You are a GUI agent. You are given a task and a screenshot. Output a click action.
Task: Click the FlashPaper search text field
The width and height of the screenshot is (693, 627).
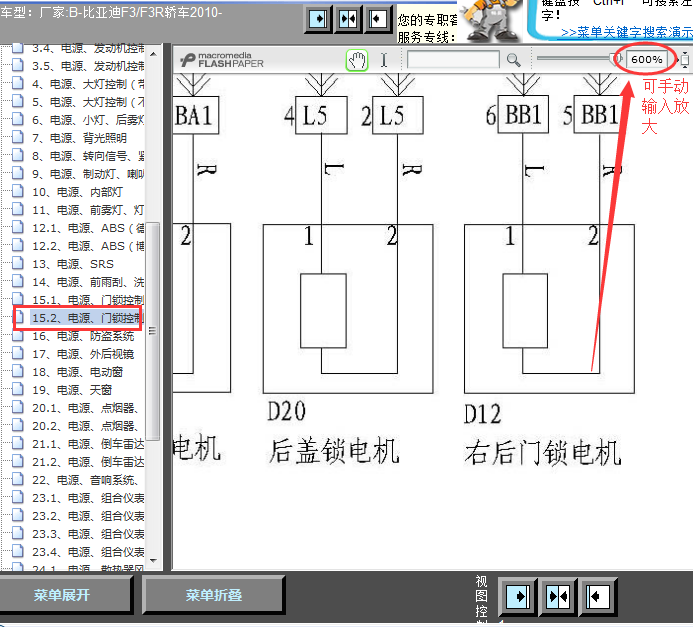(453, 60)
